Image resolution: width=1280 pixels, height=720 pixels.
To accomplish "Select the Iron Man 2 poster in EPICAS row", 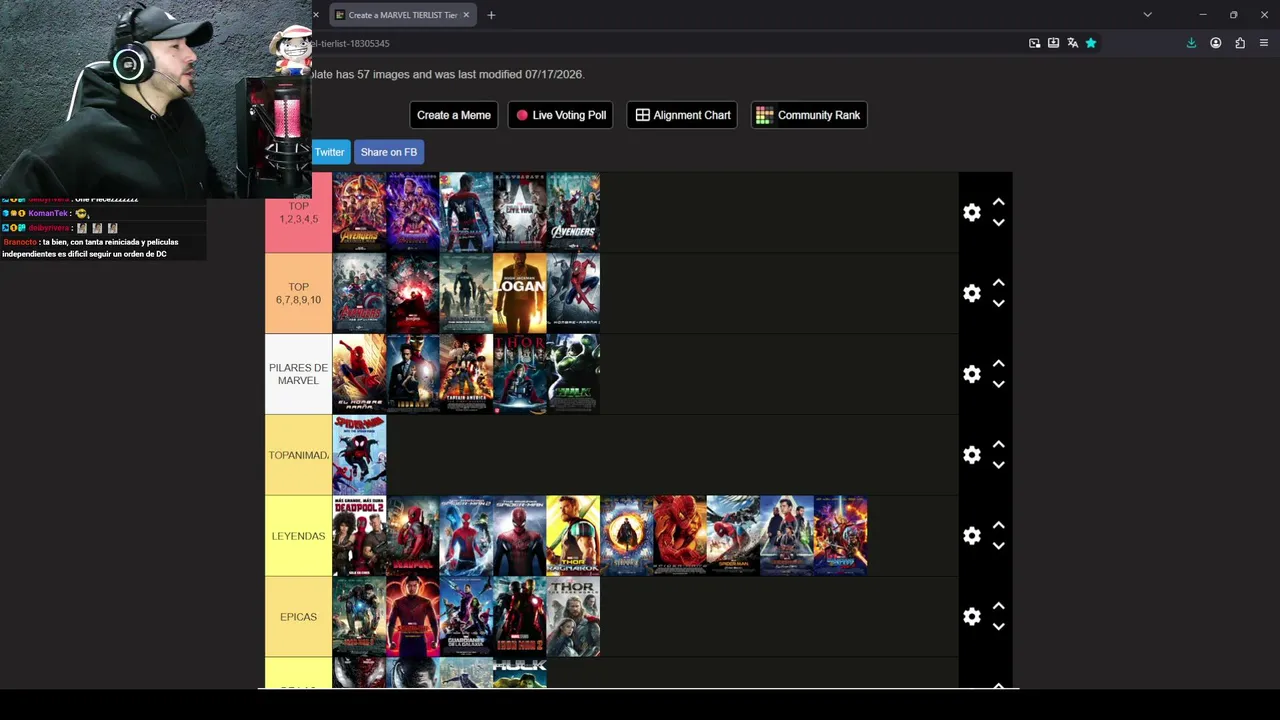I will coord(520,617).
